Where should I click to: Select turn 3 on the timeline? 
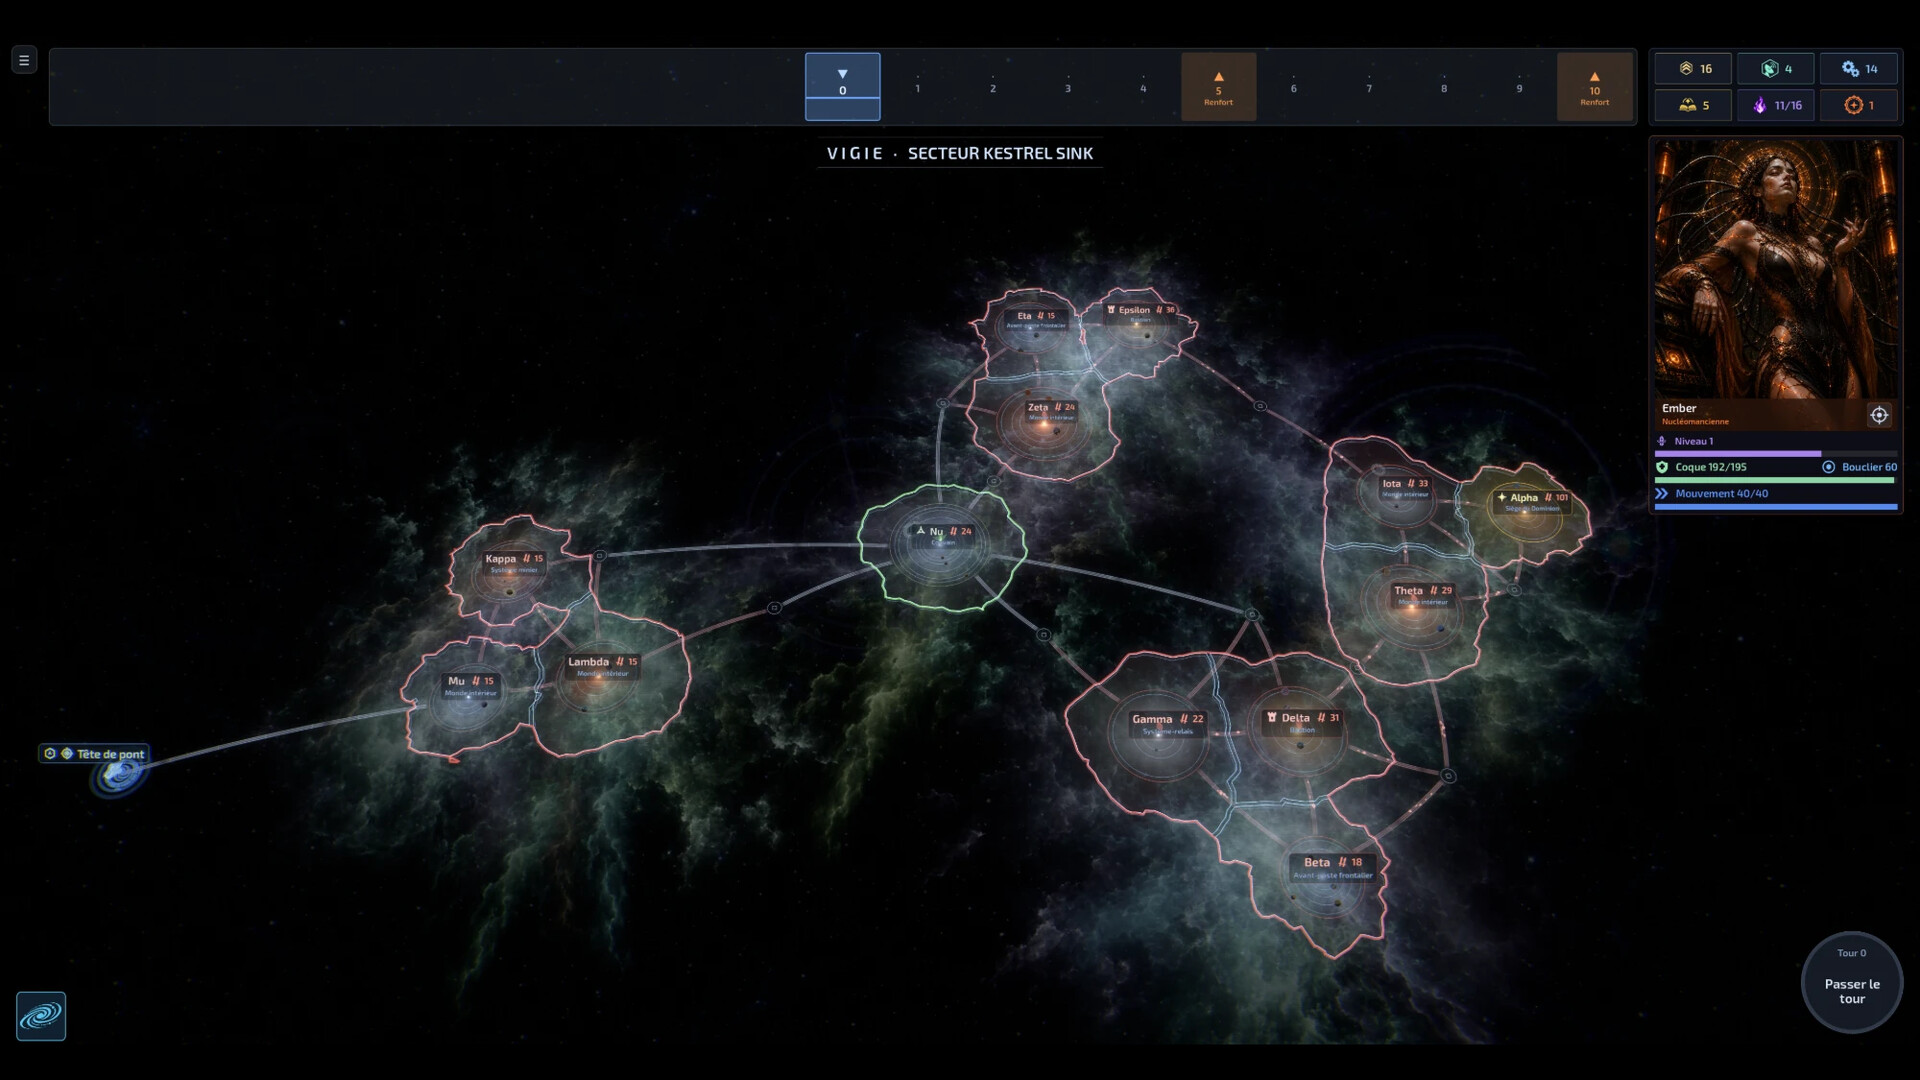[x=1067, y=86]
